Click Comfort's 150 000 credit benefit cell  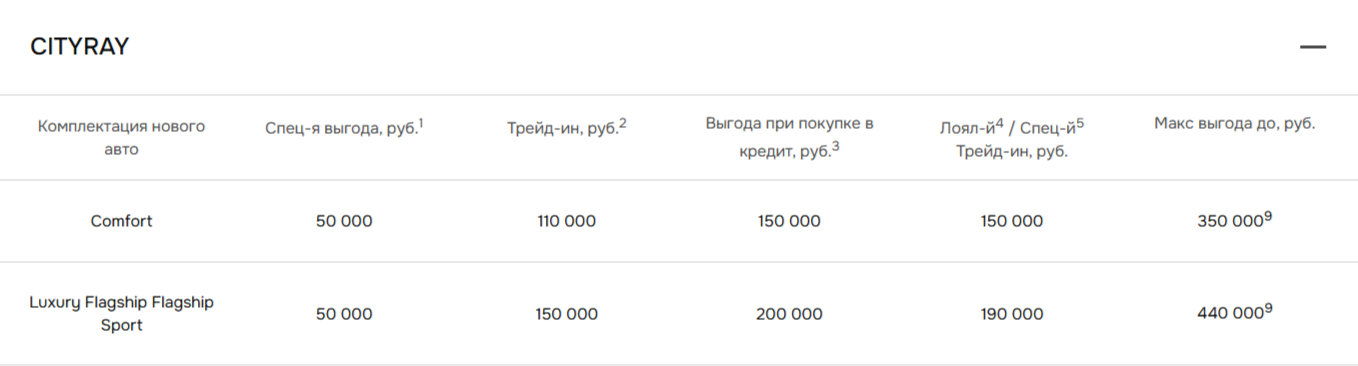click(x=789, y=221)
